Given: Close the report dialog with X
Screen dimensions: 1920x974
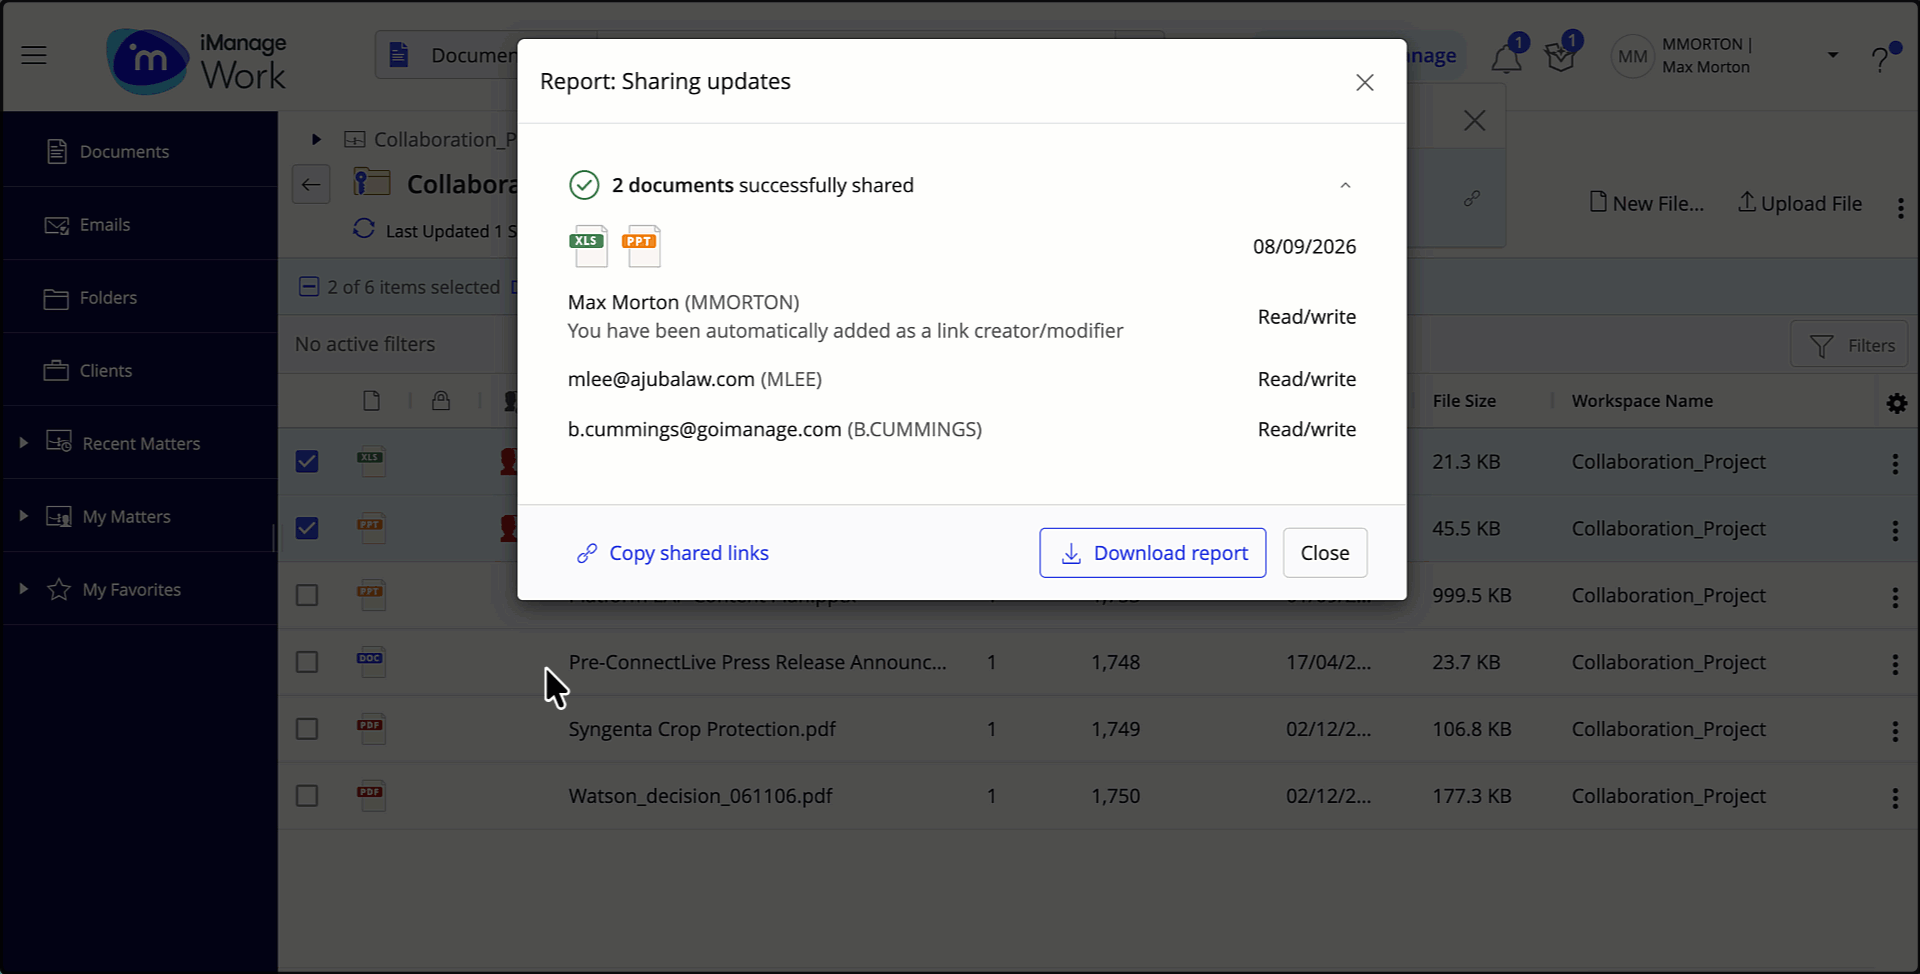Looking at the screenshot, I should 1365,82.
